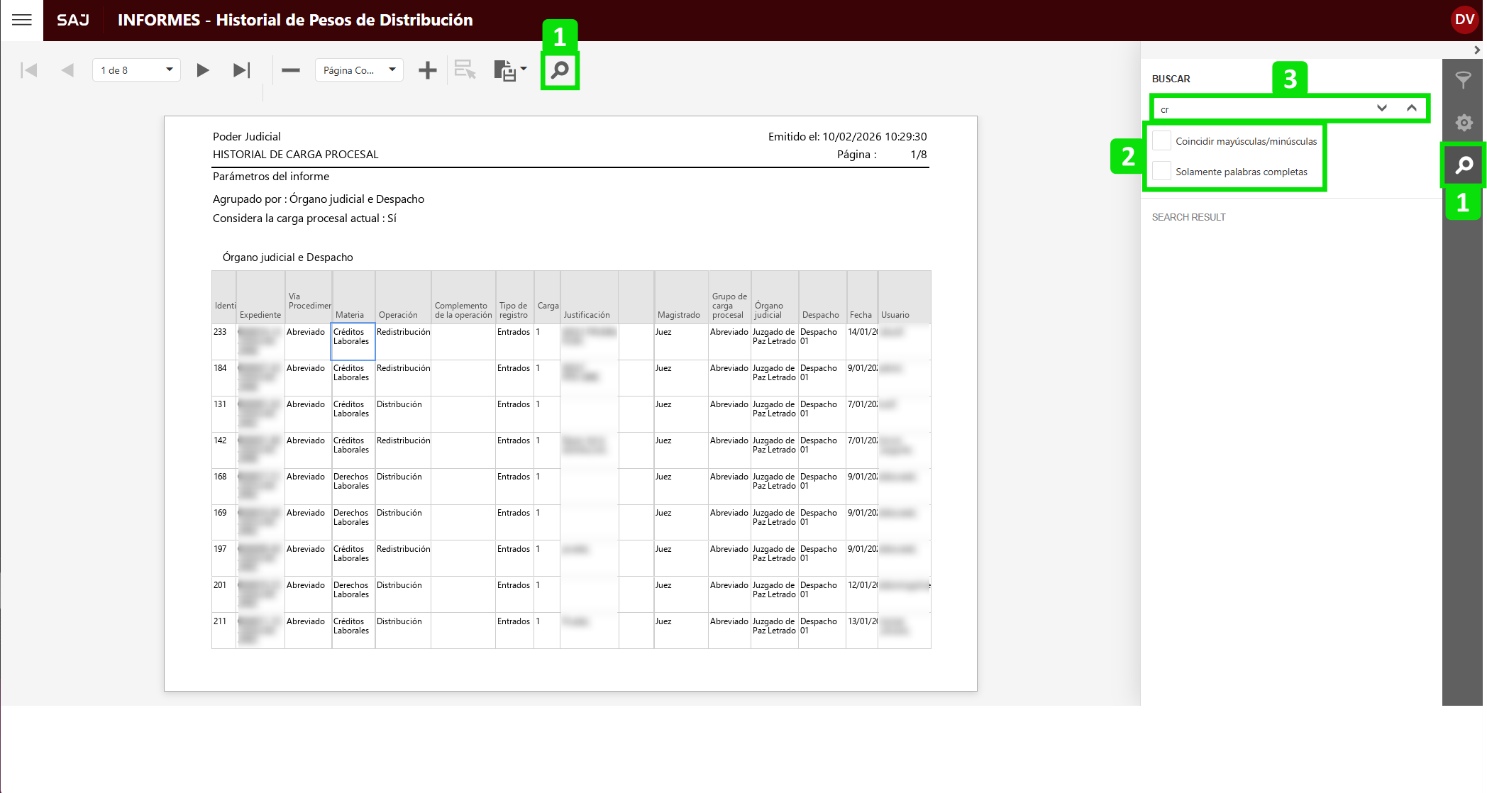Open the page number '1 de 8' dropdown
This screenshot has width=1487, height=793.
[x=136, y=70]
